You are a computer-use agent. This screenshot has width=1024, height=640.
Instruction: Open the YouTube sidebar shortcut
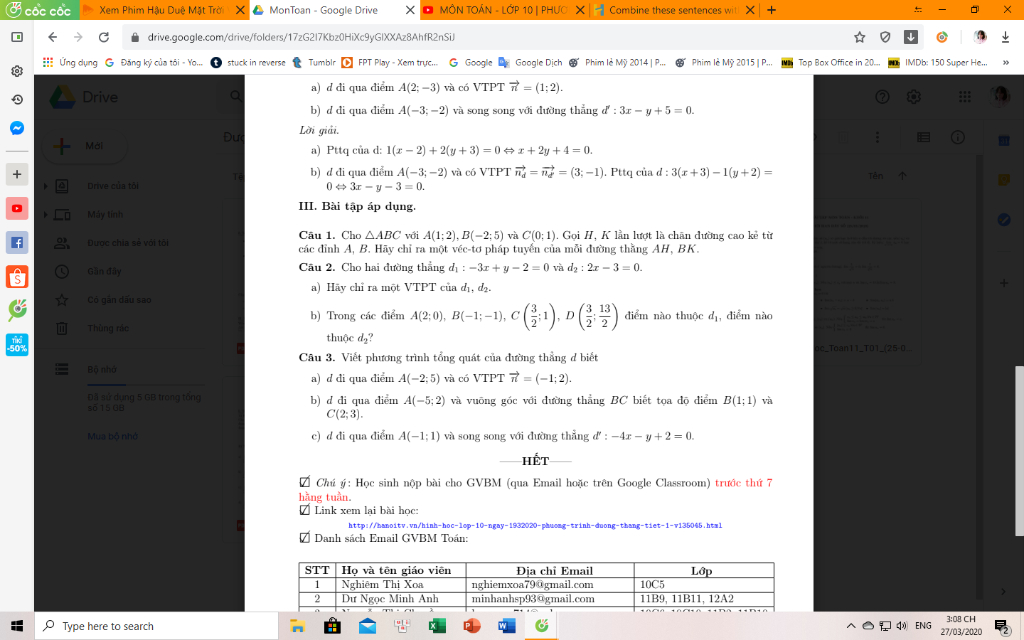click(17, 208)
